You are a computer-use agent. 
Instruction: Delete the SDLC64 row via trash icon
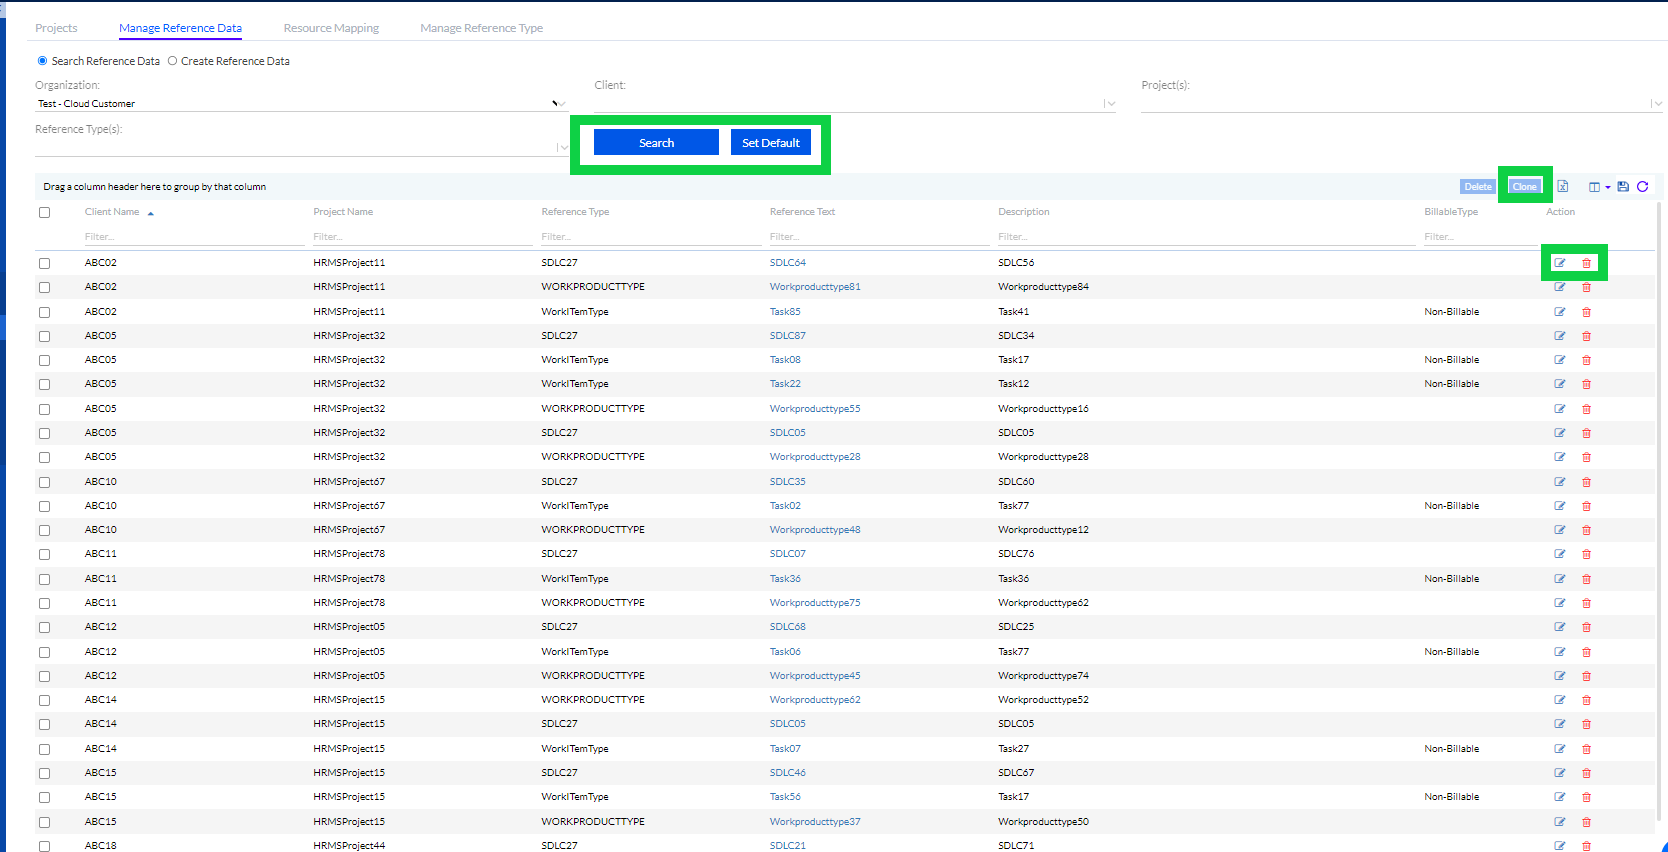(x=1586, y=263)
